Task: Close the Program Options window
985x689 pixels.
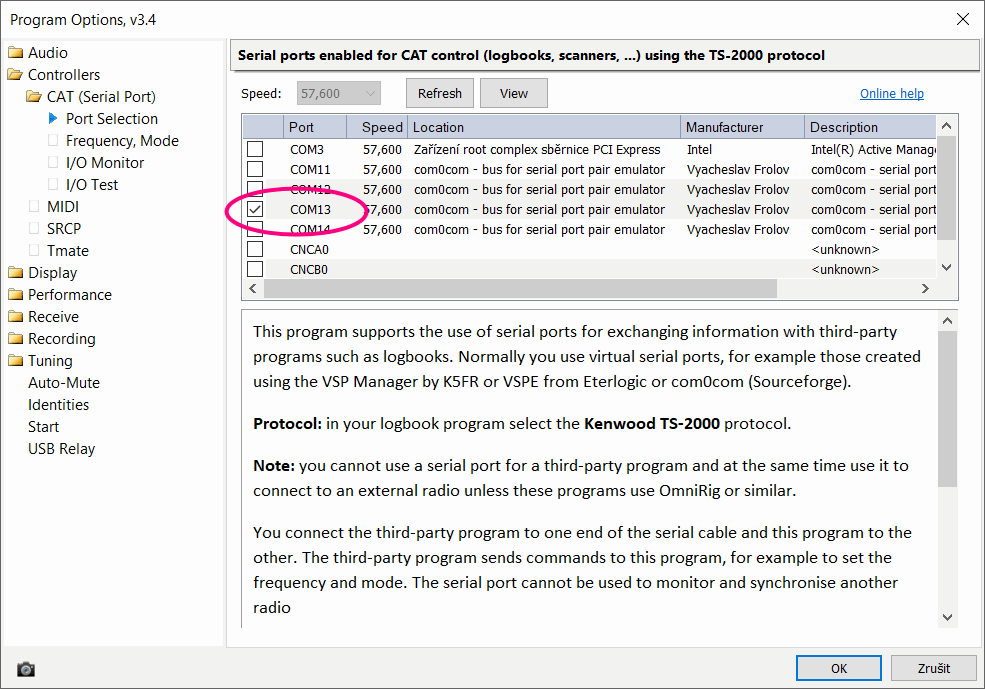Action: pyautogui.click(x=962, y=19)
